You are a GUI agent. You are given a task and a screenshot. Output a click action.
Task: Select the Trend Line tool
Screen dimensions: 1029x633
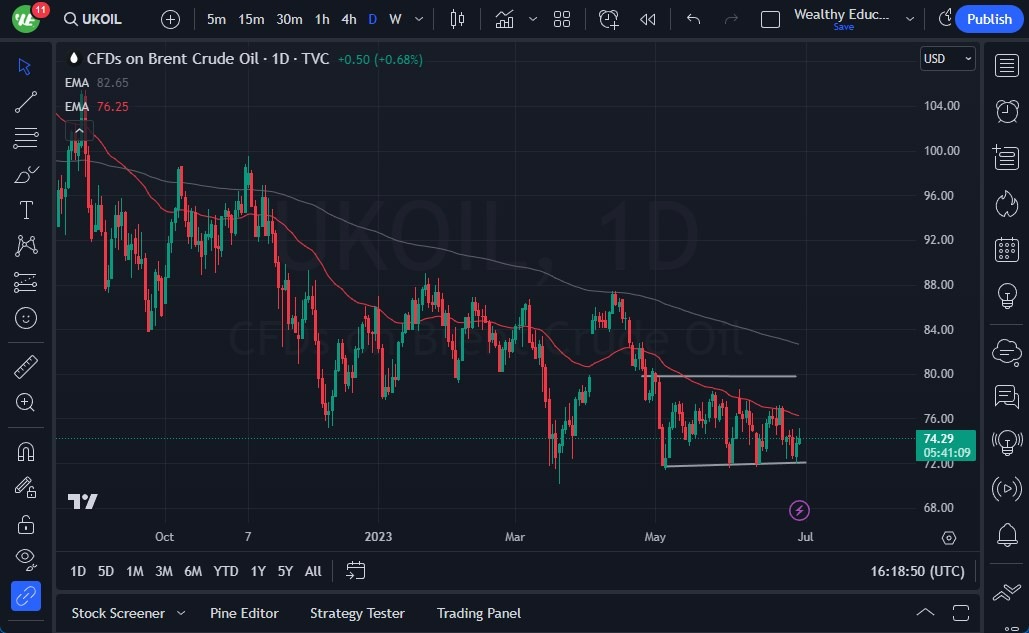tap(26, 101)
